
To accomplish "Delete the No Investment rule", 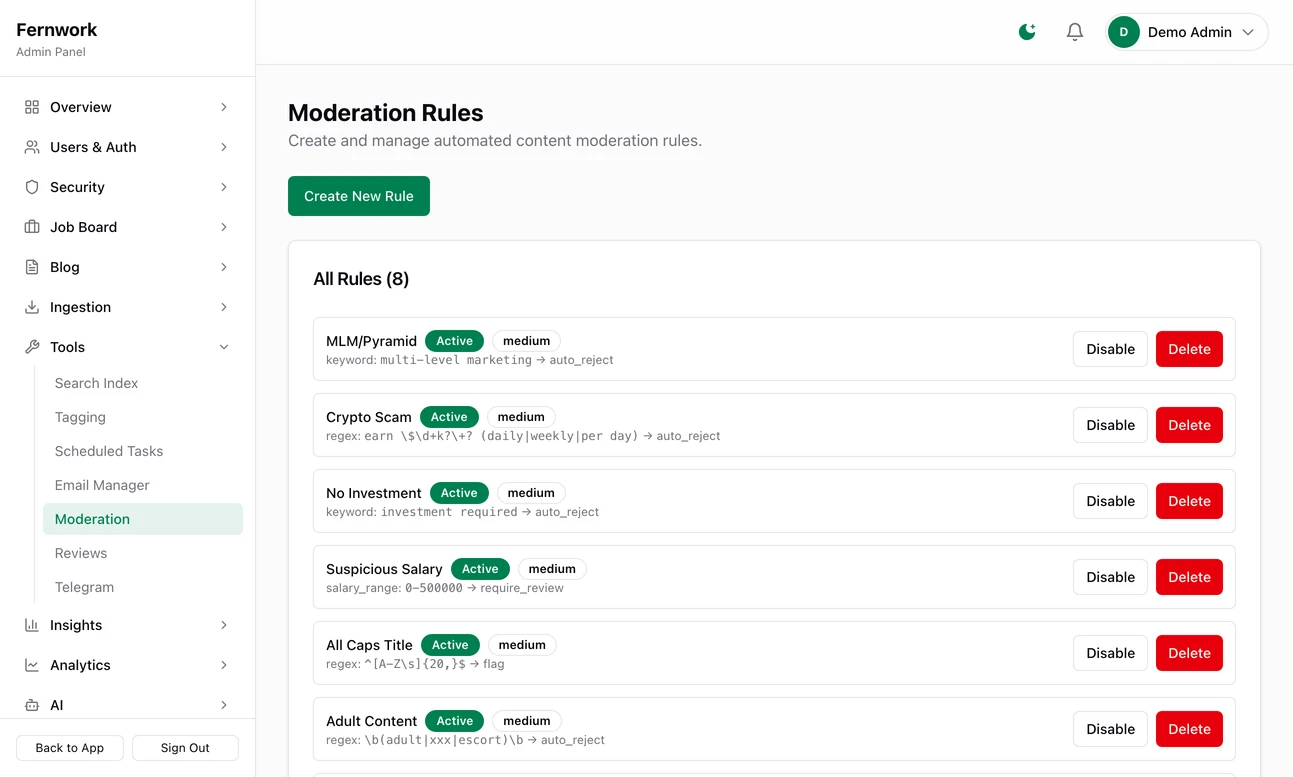I will [1189, 501].
